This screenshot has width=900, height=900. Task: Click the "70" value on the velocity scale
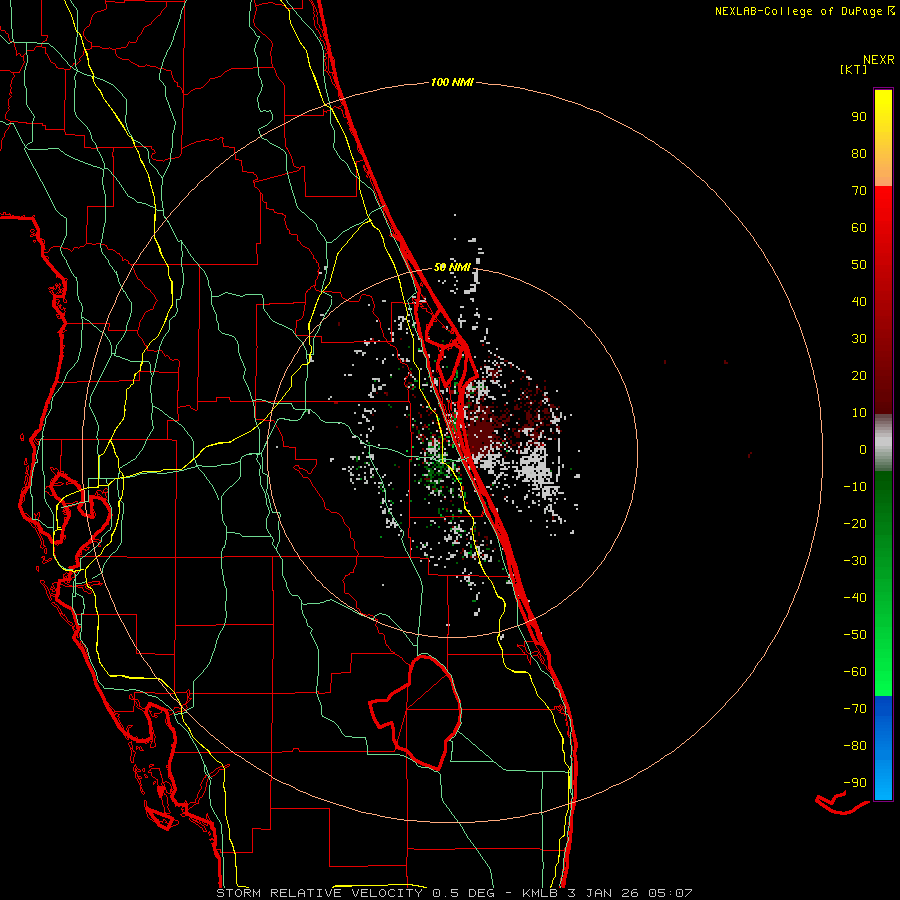[859, 191]
